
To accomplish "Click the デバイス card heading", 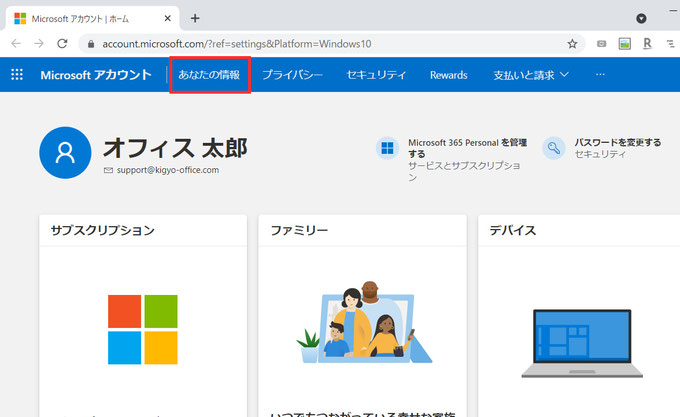I will pyautogui.click(x=513, y=230).
